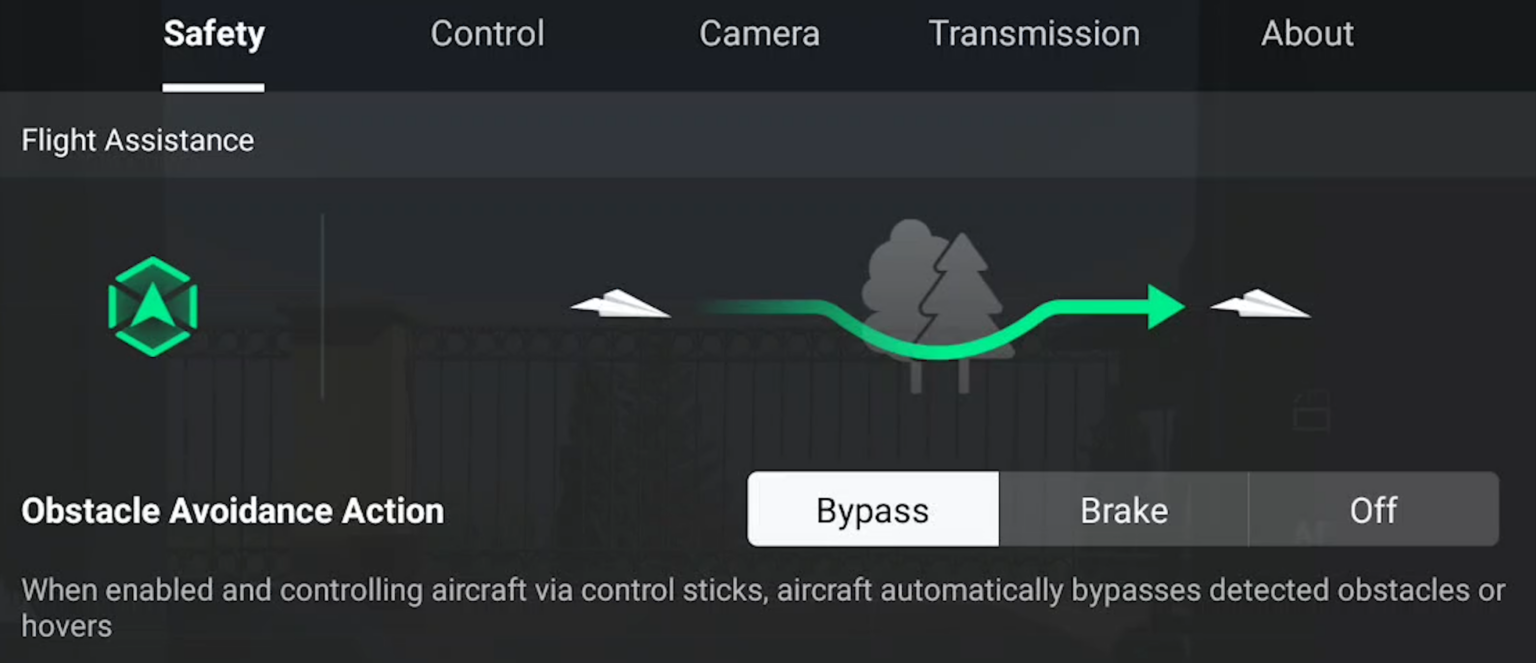
Task: Switch to the Control tab
Action: point(487,33)
